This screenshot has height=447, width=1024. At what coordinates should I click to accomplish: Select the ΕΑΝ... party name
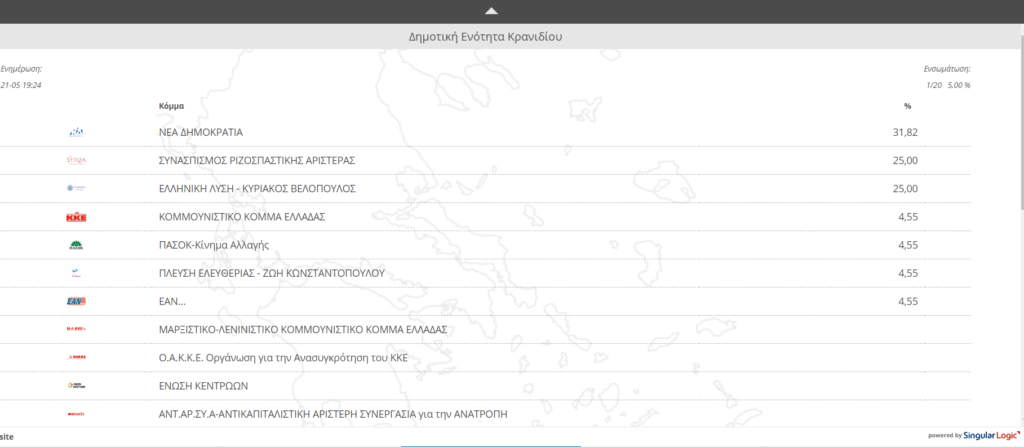coord(172,301)
